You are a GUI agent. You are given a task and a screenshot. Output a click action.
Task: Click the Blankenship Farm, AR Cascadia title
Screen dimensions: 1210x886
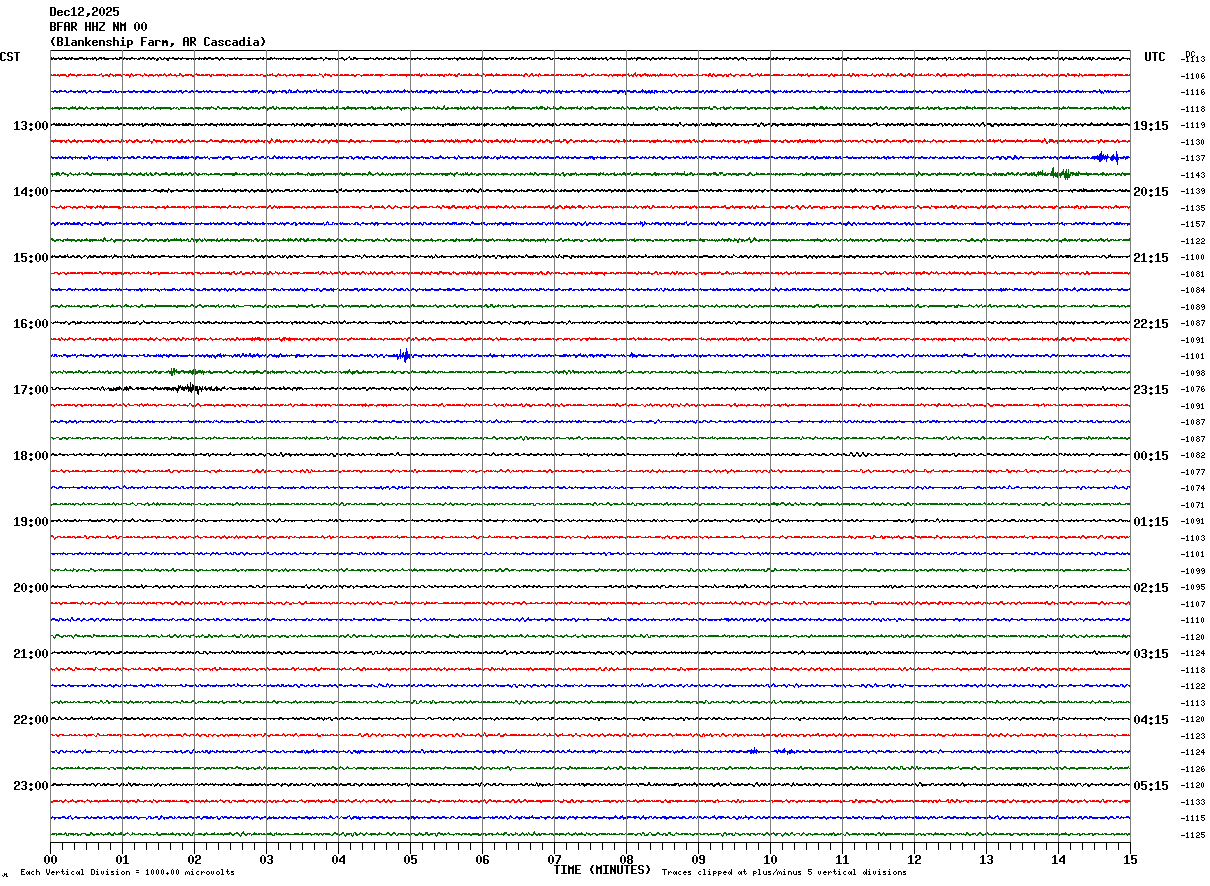click(x=158, y=42)
